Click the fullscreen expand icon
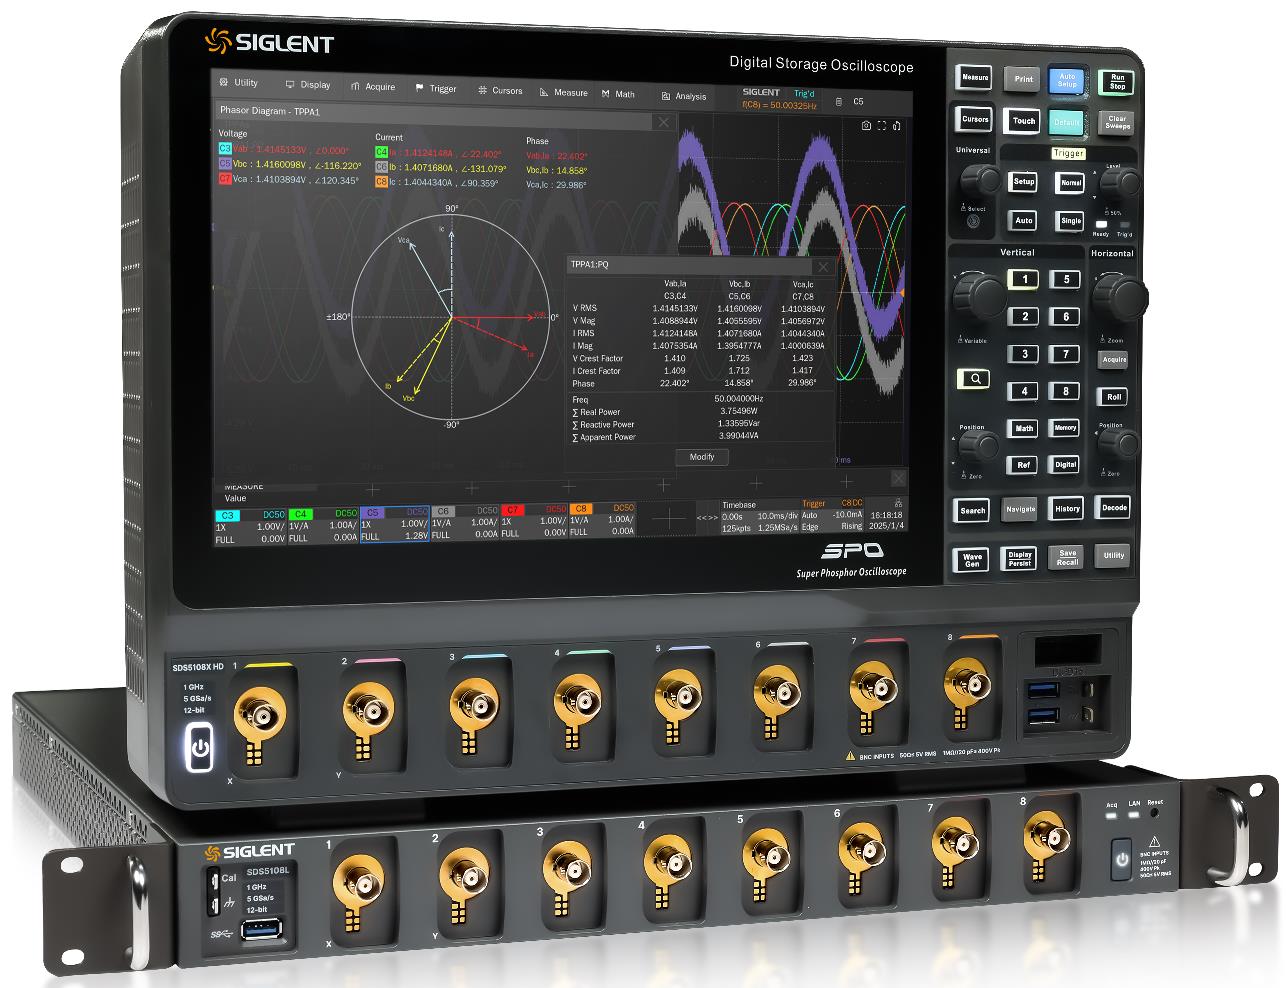 coord(881,126)
